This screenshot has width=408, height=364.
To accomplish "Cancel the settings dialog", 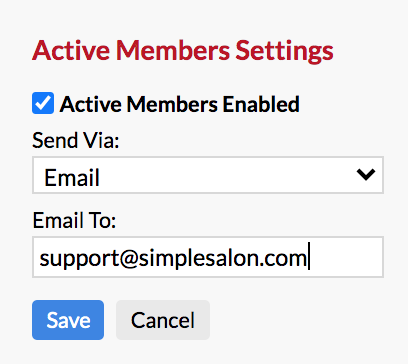I will pyautogui.click(x=163, y=320).
